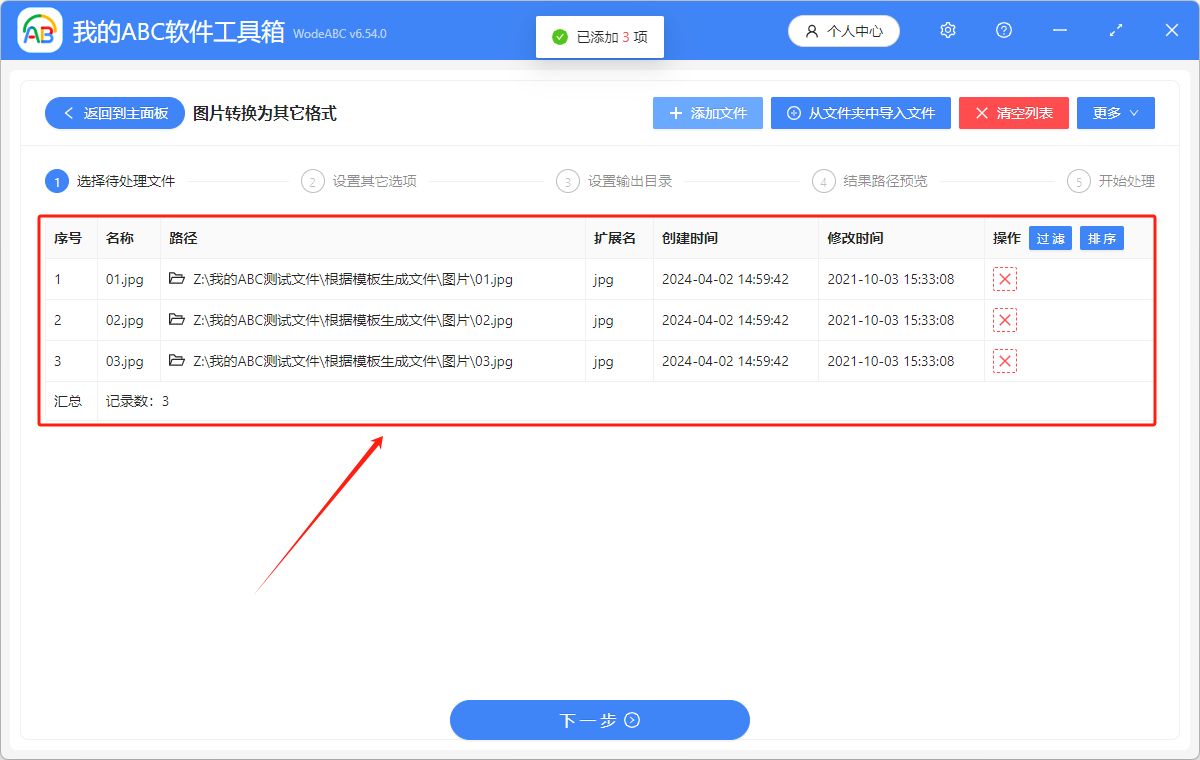Open the 过滤 filter option
The width and height of the screenshot is (1200, 760).
pos(1050,238)
